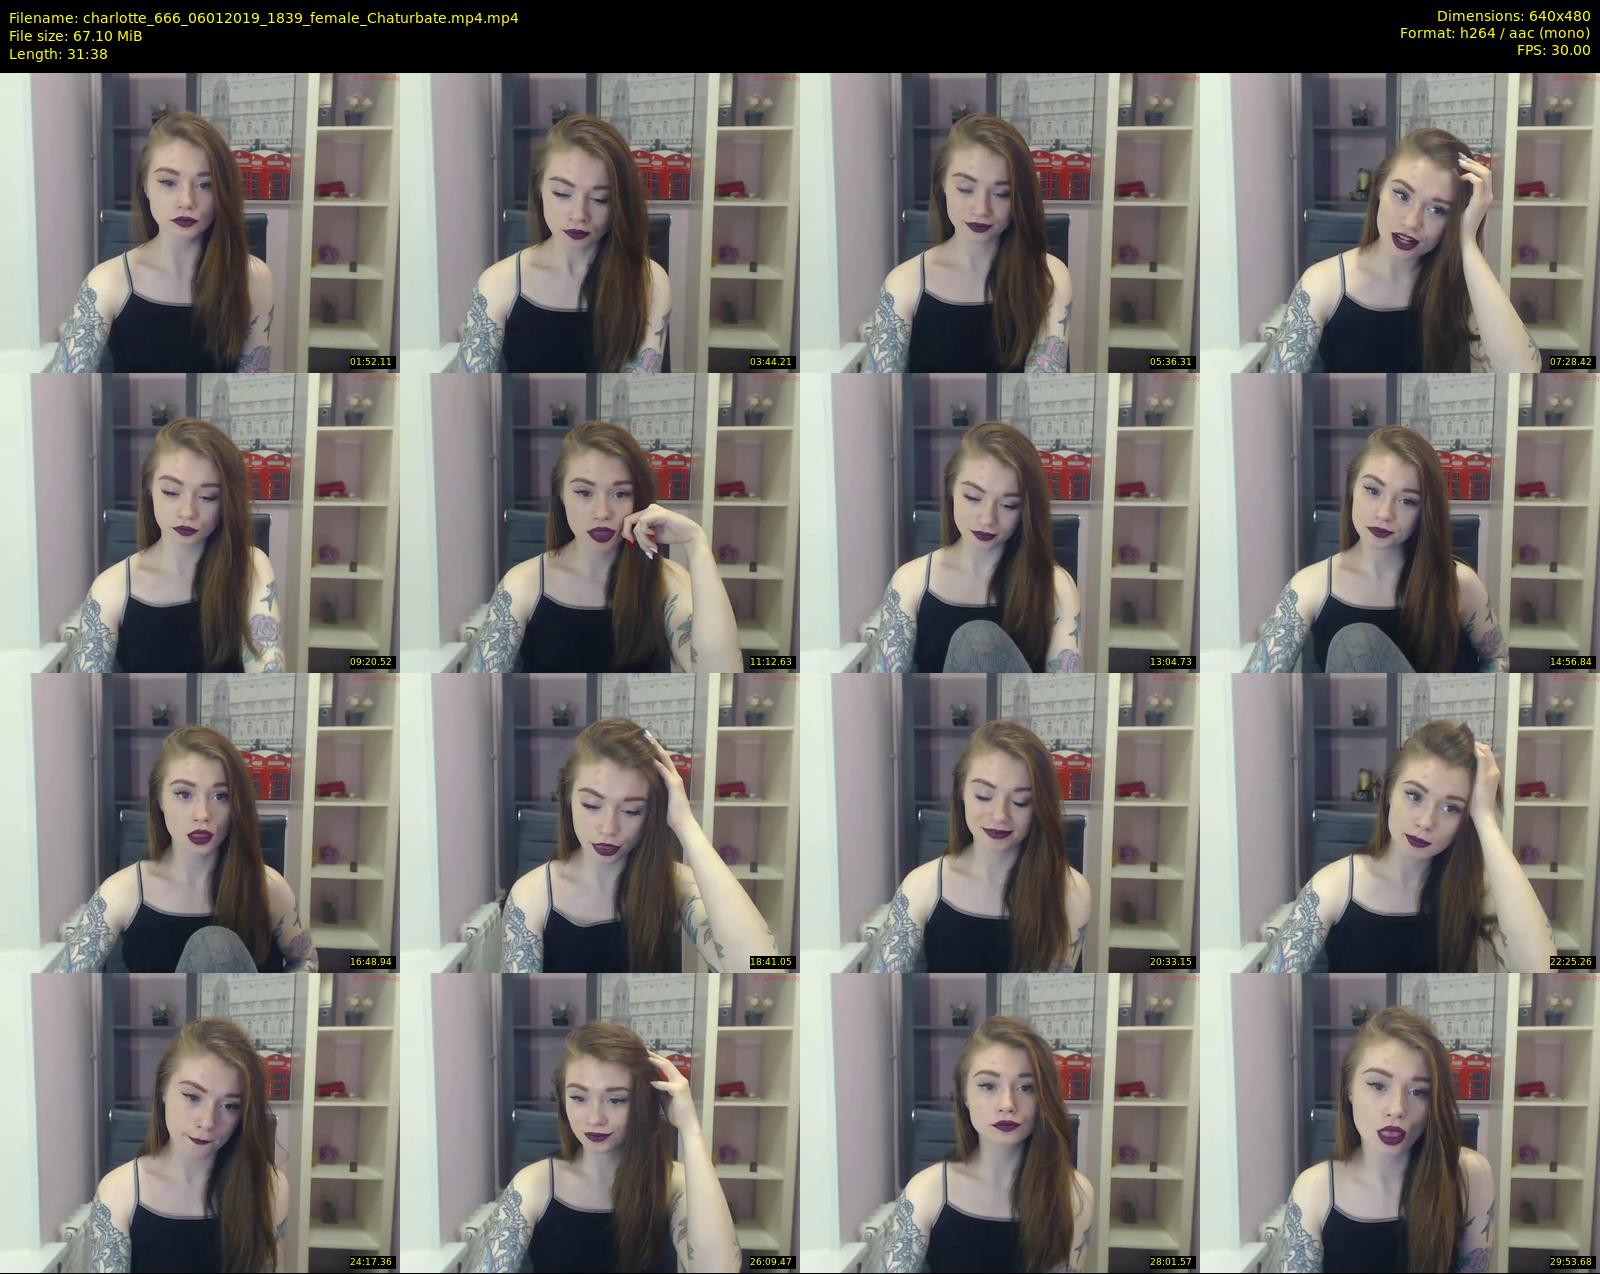The height and width of the screenshot is (1274, 1600).
Task: Select the frame marked 14:56.84
Action: tap(1400, 523)
